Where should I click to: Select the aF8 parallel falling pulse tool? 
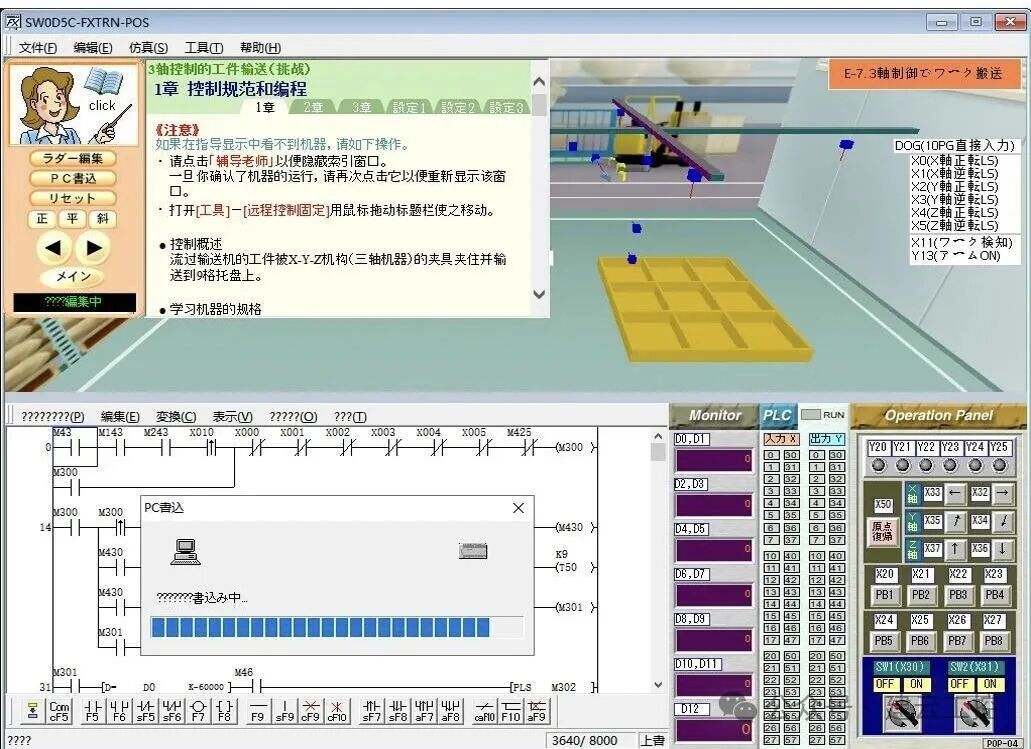click(x=450, y=711)
